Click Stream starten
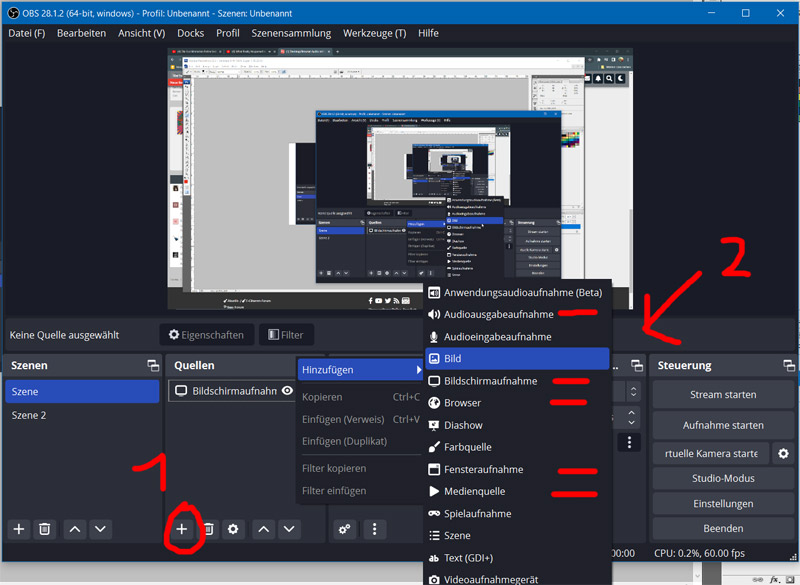 [723, 395]
